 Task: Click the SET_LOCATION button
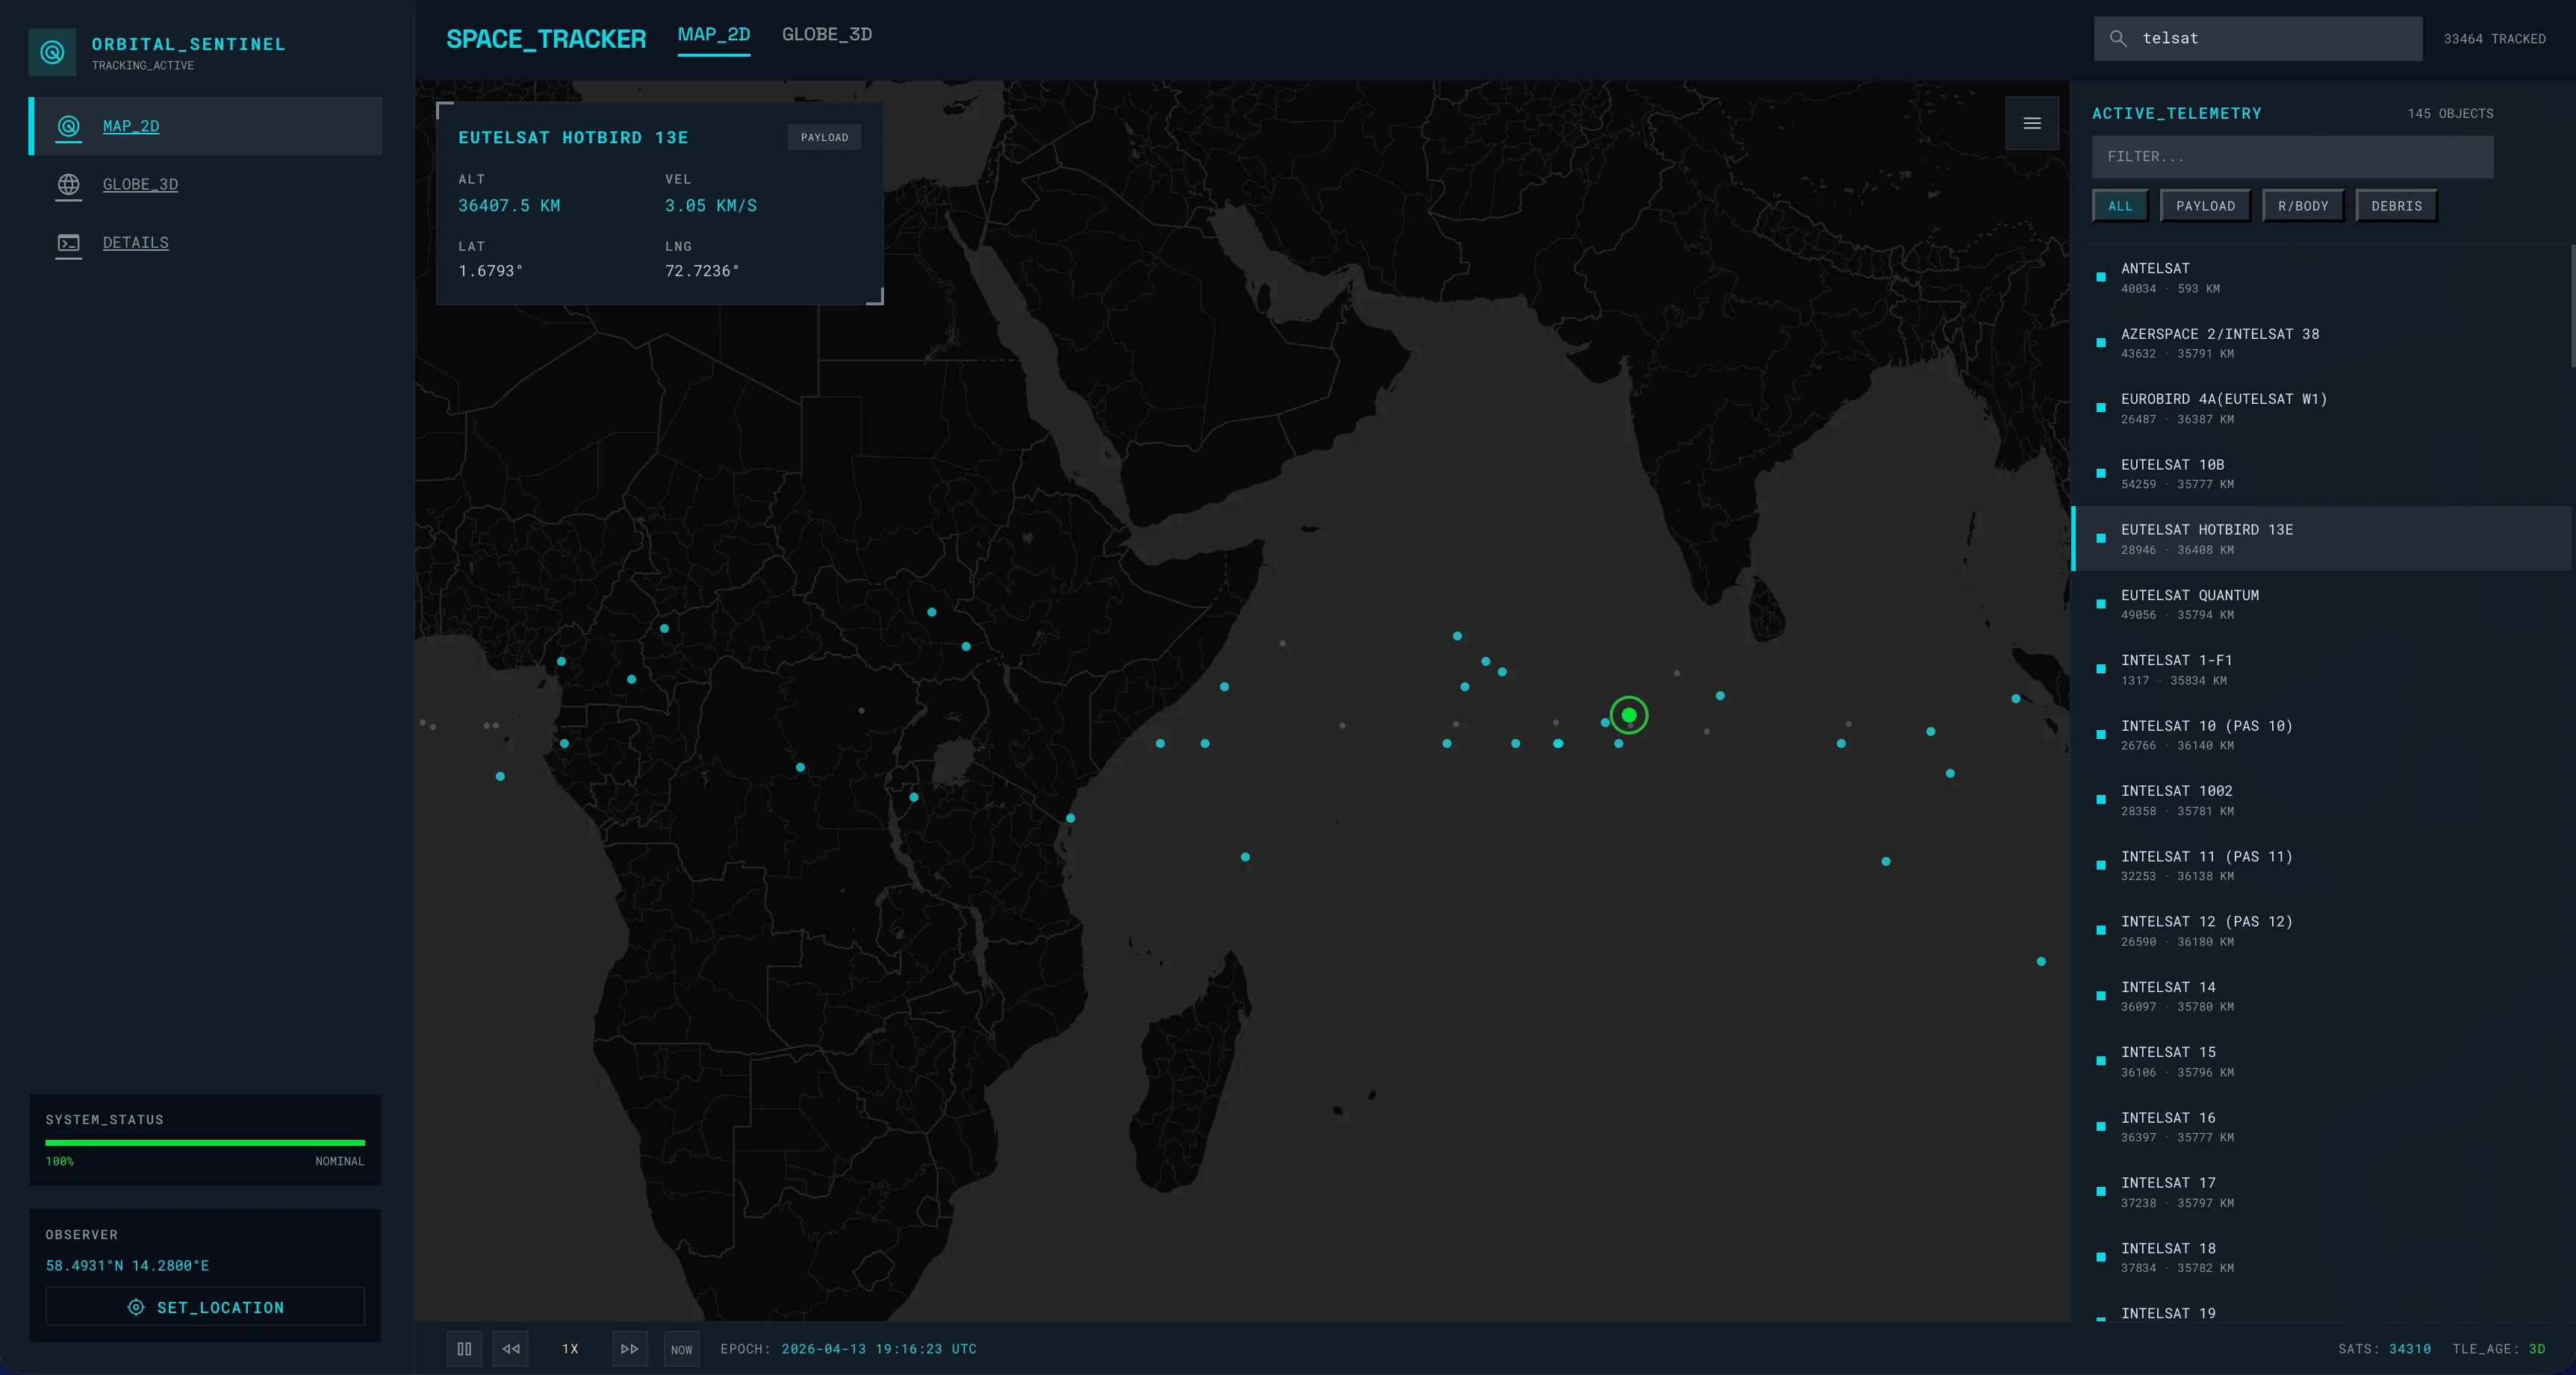click(x=205, y=1307)
